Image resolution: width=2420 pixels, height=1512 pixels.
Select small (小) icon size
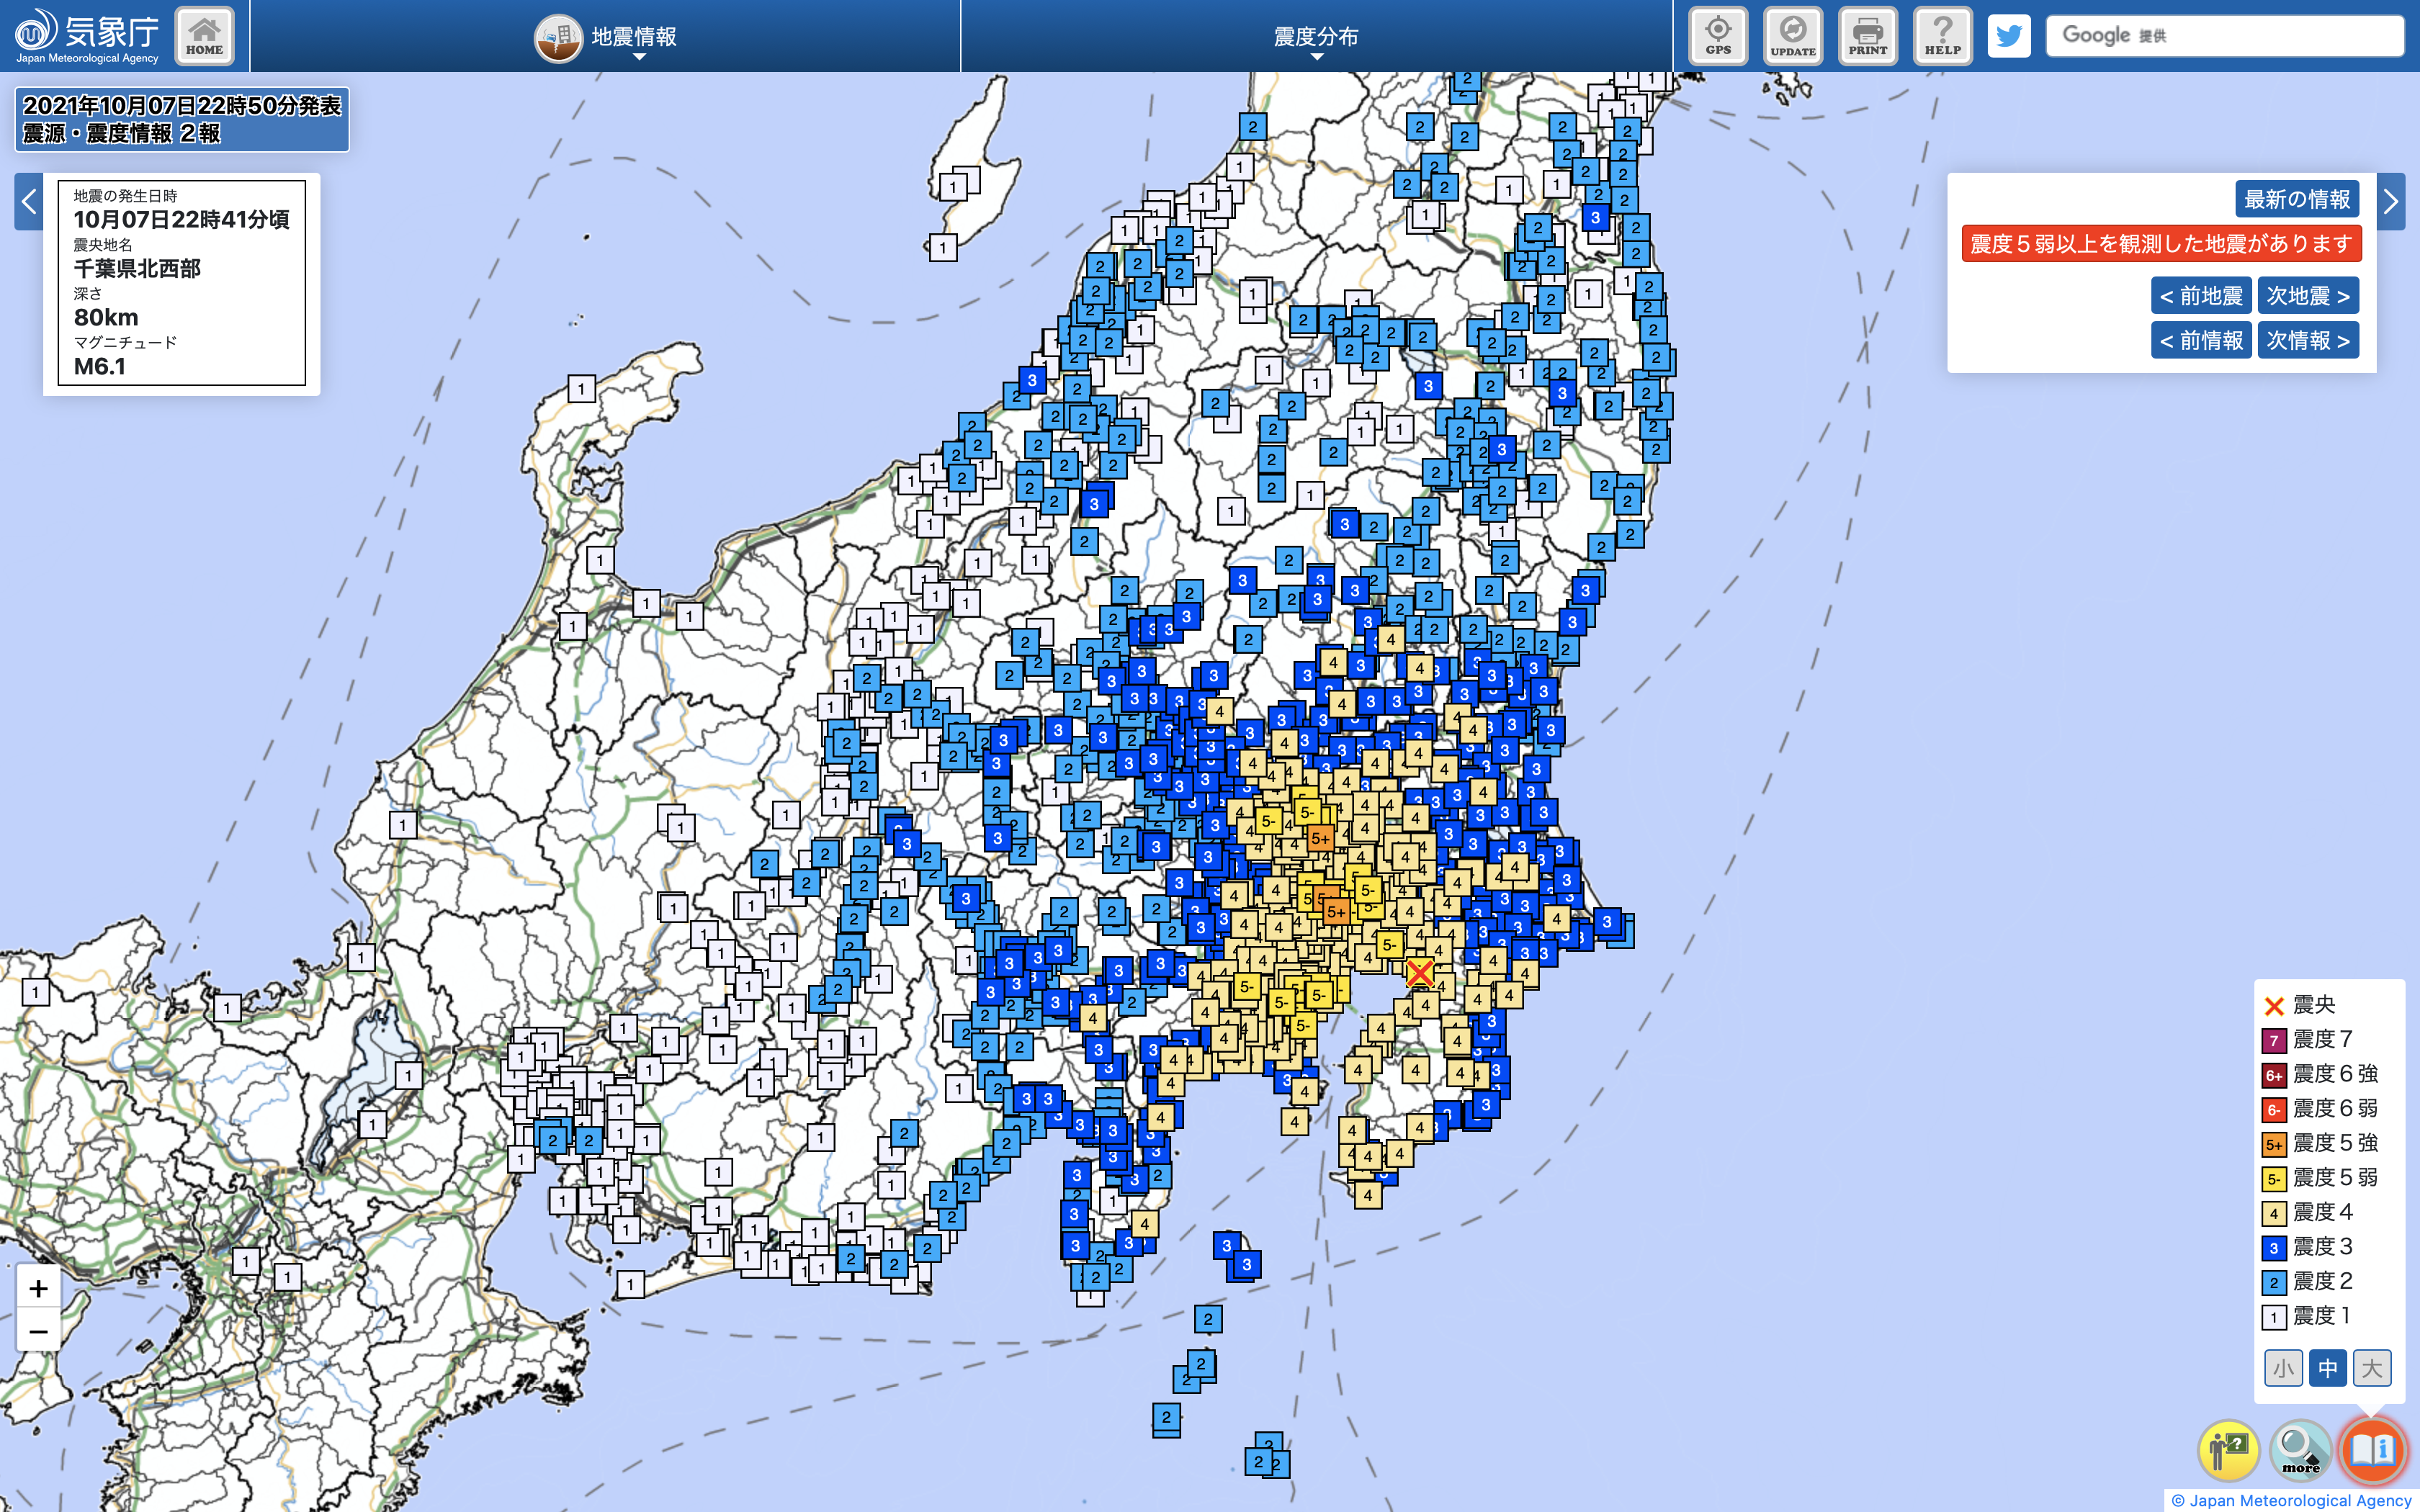[2283, 1368]
